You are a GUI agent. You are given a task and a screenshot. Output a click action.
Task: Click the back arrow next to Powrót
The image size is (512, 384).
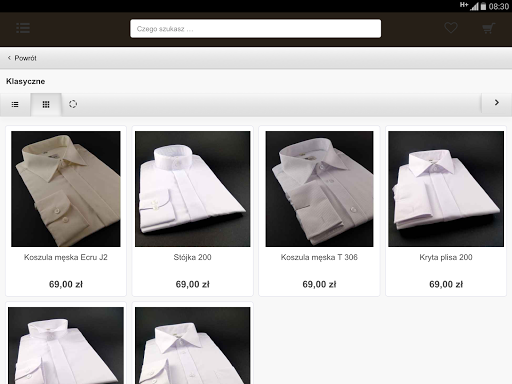pyautogui.click(x=9, y=58)
